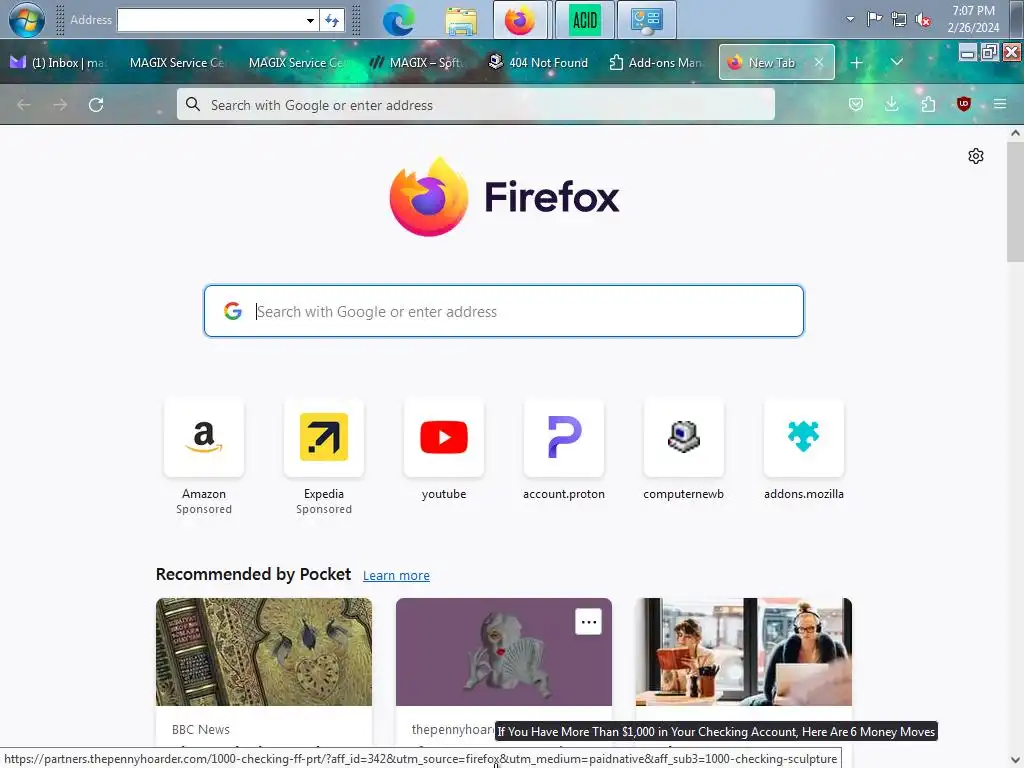Open the Save to Pocket button
1024x768 pixels.
[856, 104]
